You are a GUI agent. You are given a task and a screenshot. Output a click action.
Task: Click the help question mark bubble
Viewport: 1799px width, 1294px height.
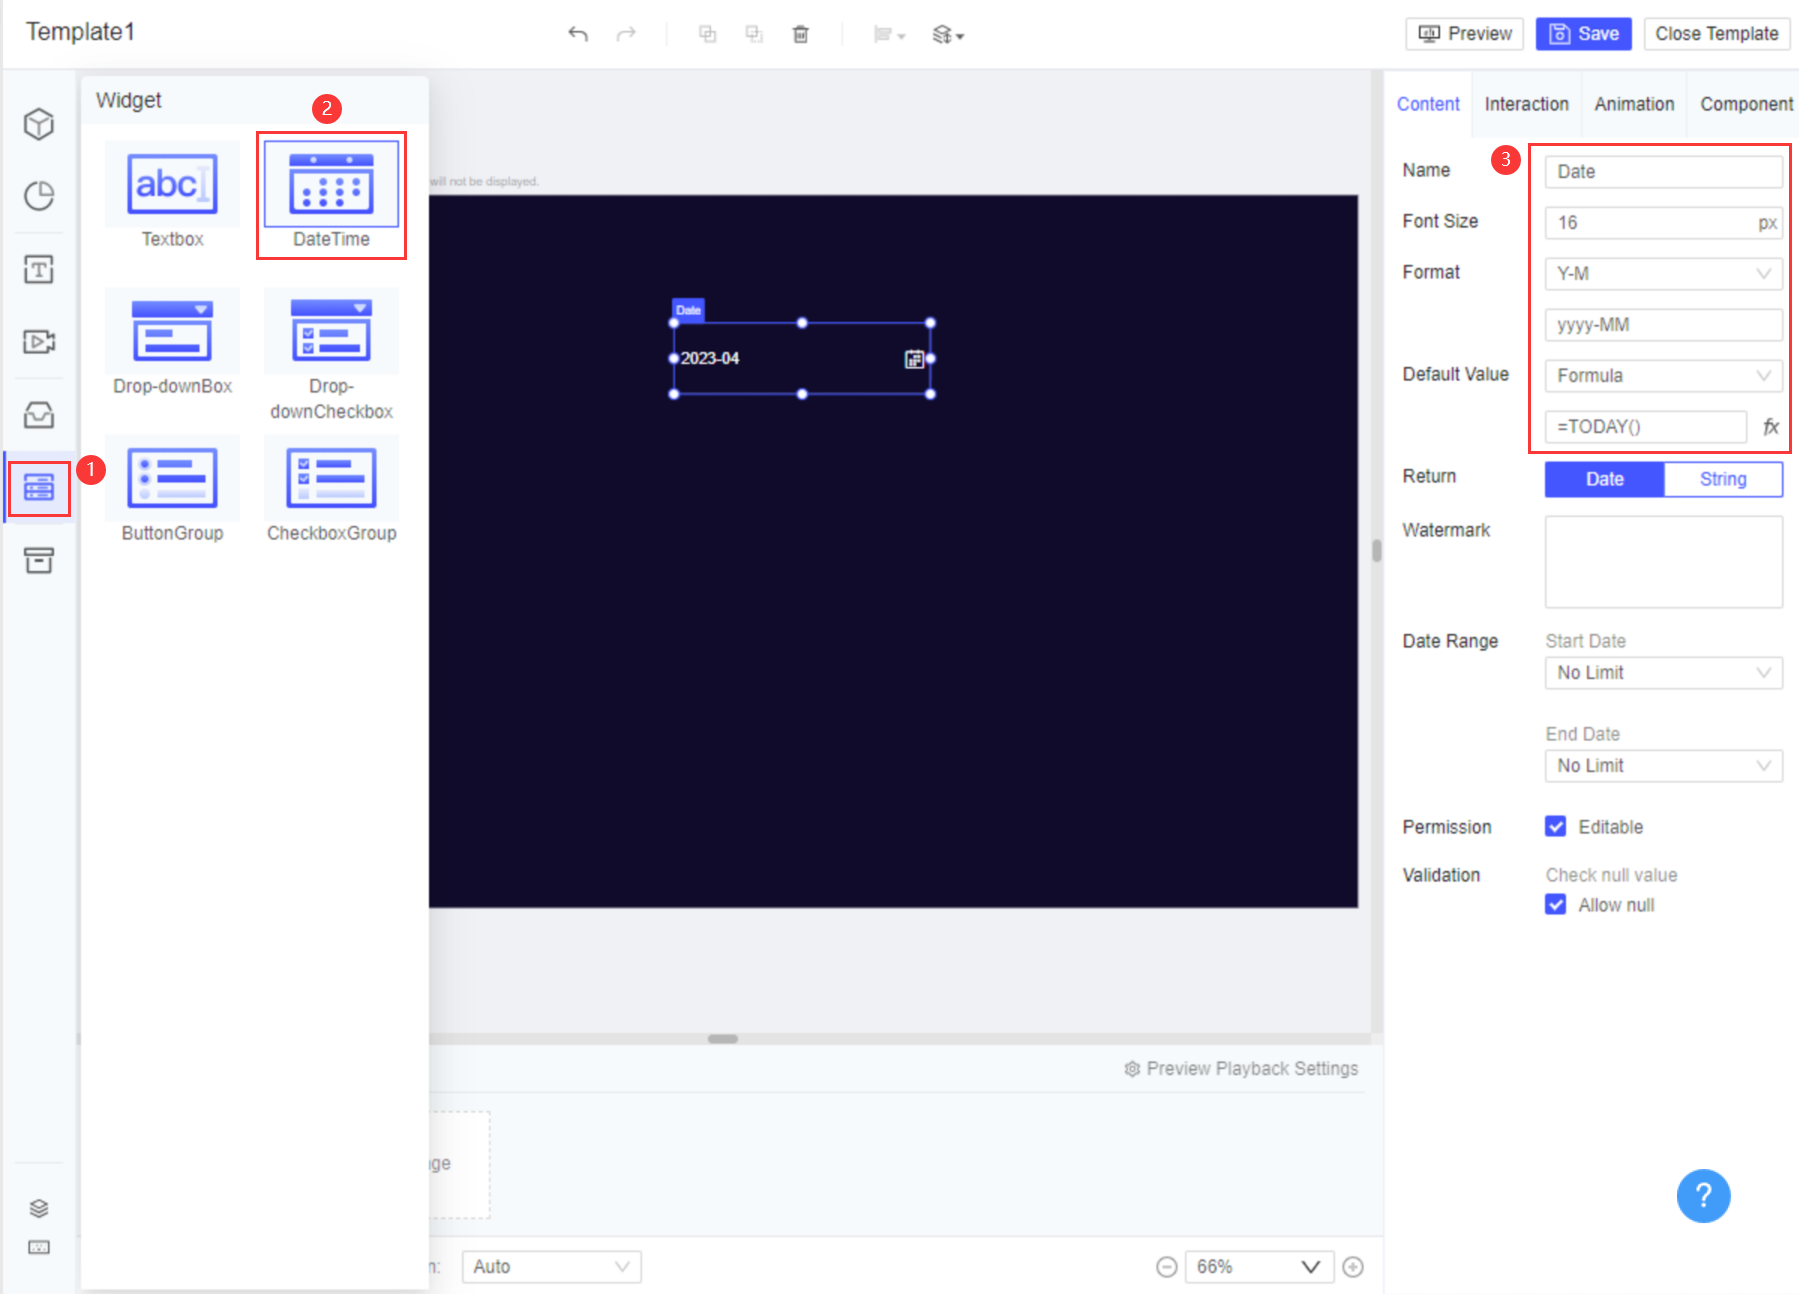pyautogui.click(x=1703, y=1196)
